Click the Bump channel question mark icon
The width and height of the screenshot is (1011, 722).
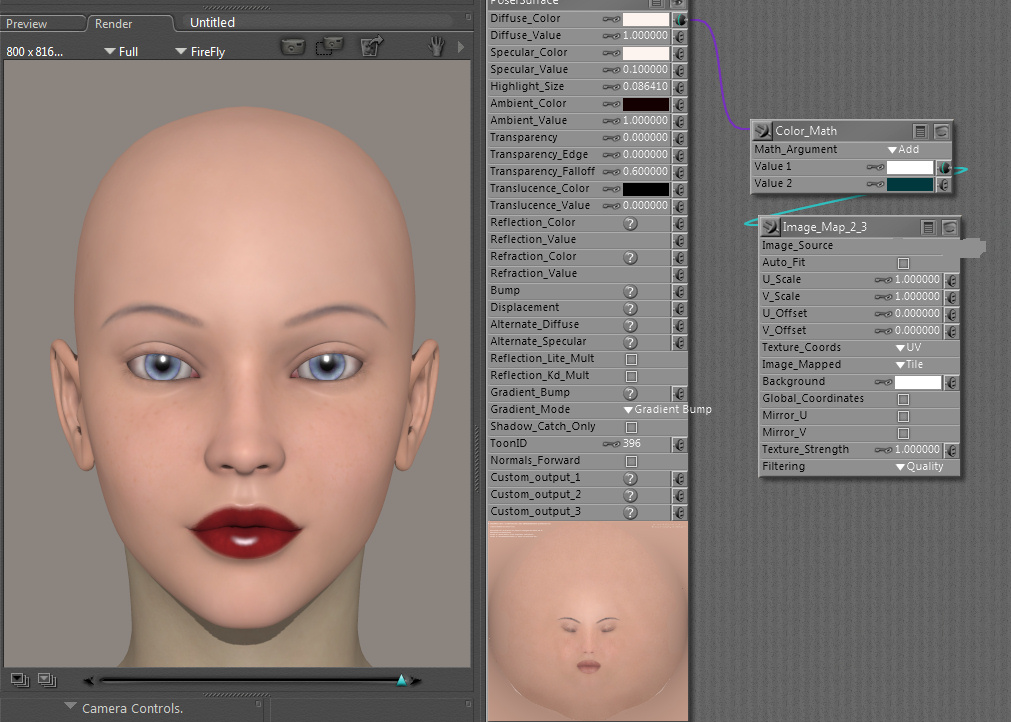coord(630,291)
